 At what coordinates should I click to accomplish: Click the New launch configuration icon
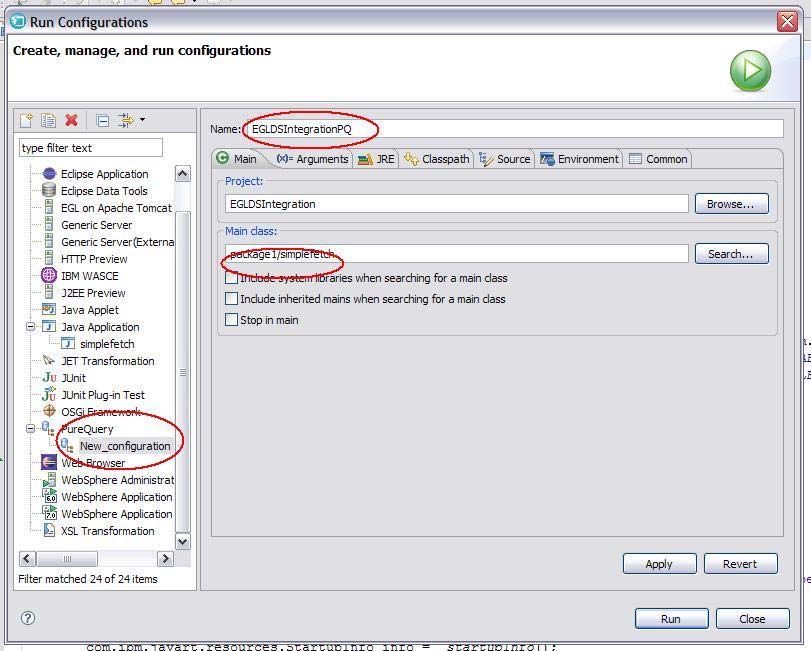[26, 120]
